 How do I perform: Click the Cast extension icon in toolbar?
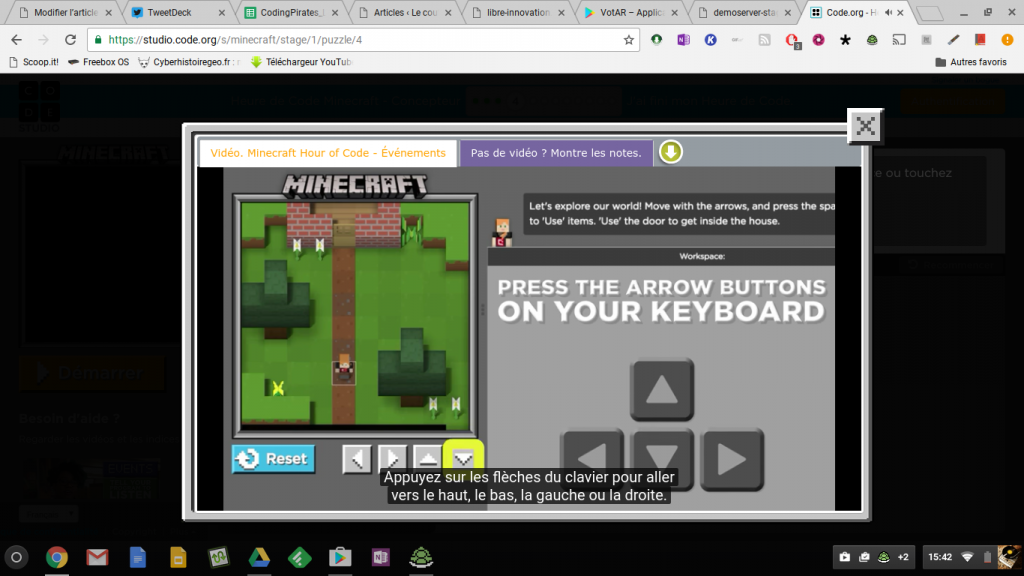pos(900,39)
